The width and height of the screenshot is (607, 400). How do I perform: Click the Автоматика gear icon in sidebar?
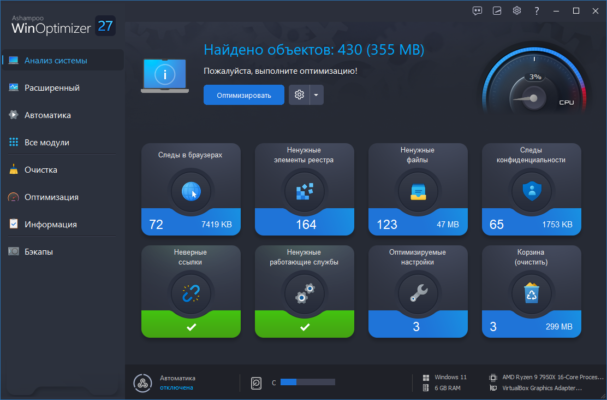[x=14, y=115]
